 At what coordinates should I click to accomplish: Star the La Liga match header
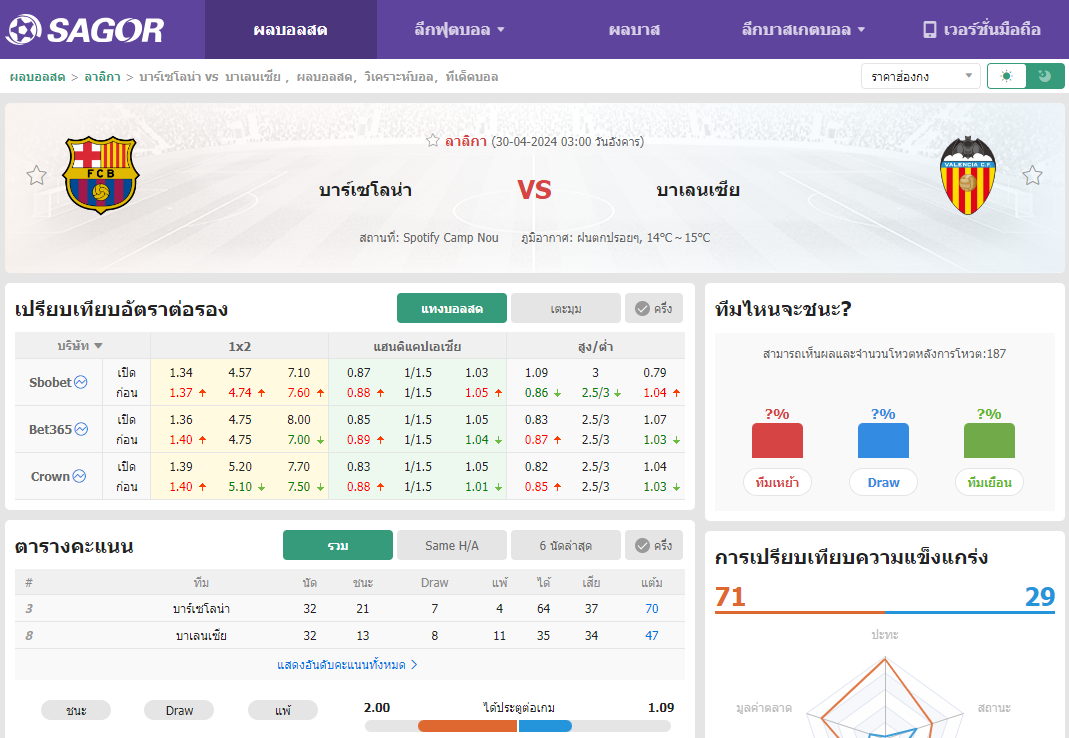click(432, 141)
